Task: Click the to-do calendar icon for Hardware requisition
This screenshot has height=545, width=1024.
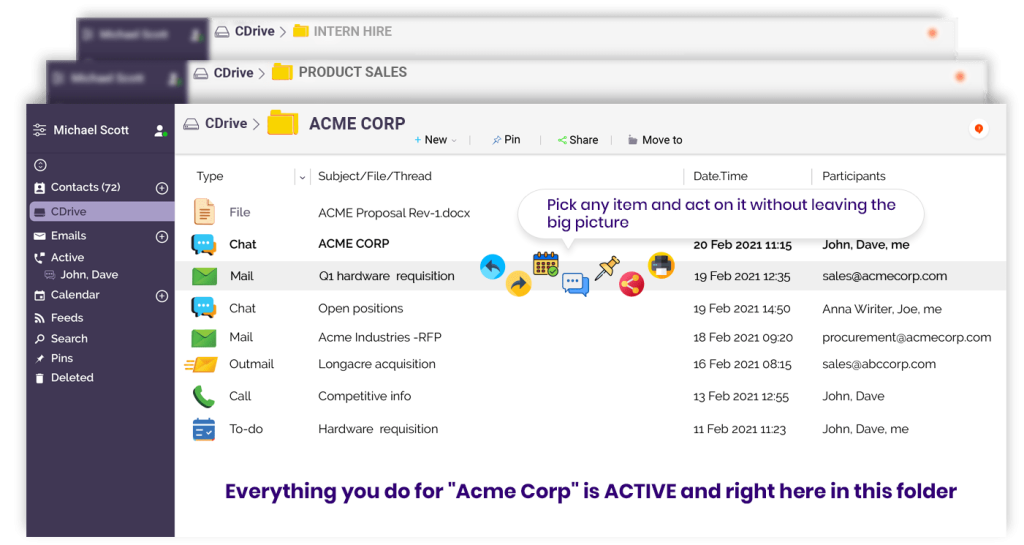Action: [x=204, y=429]
